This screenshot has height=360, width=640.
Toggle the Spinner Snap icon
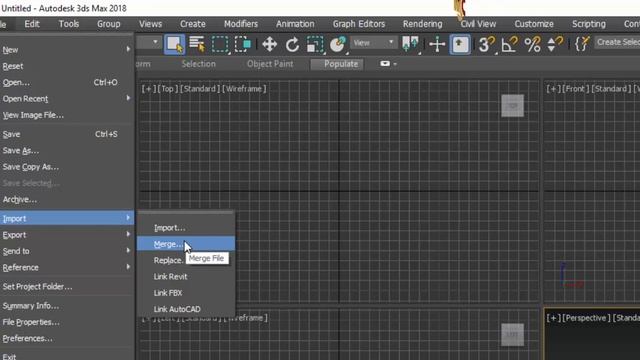point(555,44)
